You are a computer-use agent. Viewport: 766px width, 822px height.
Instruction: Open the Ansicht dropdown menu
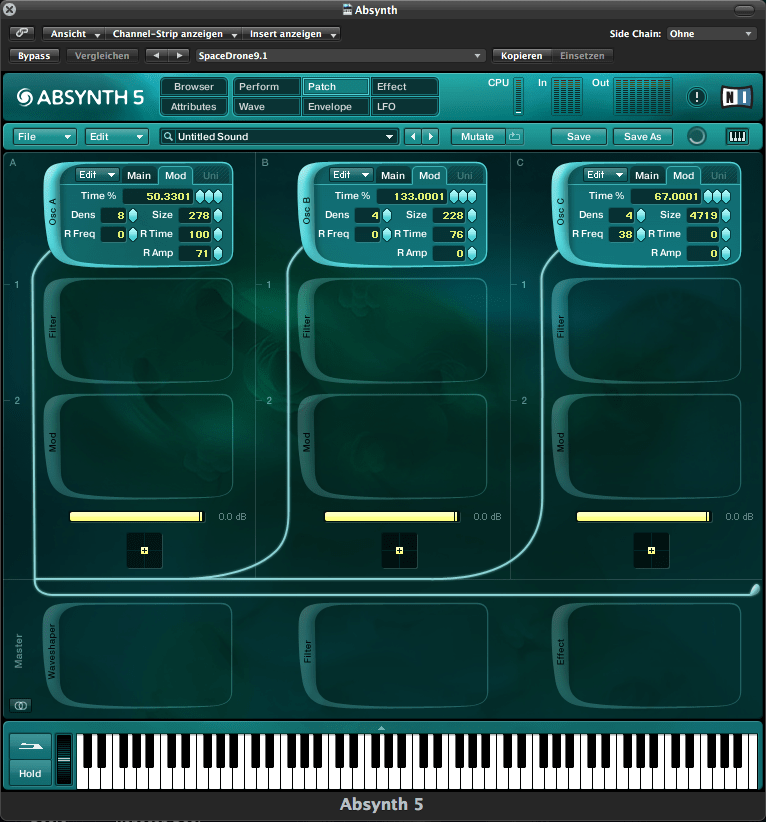pyautogui.click(x=74, y=34)
